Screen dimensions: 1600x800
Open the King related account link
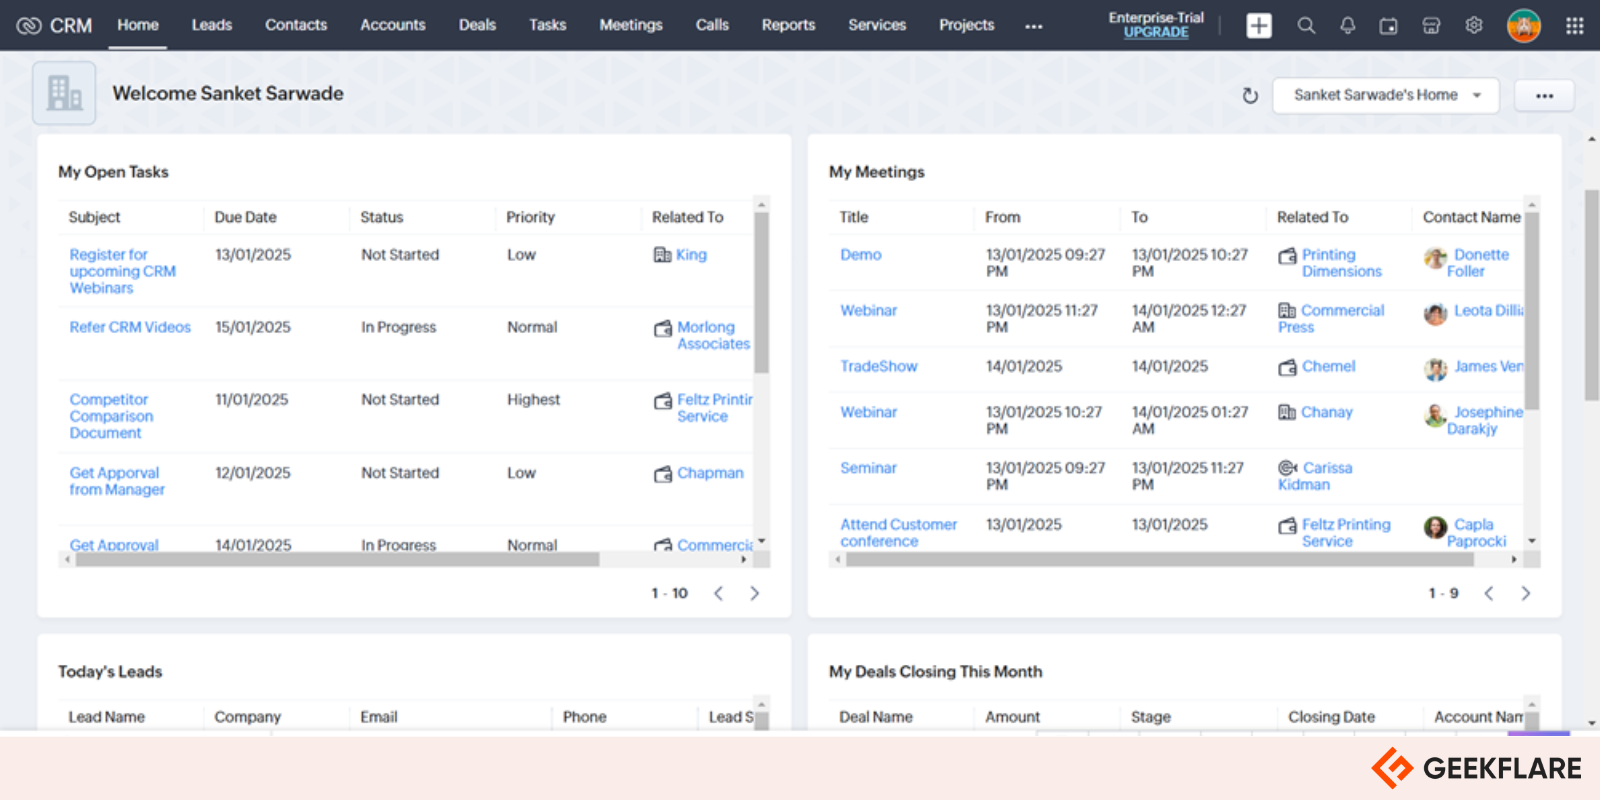click(x=691, y=255)
